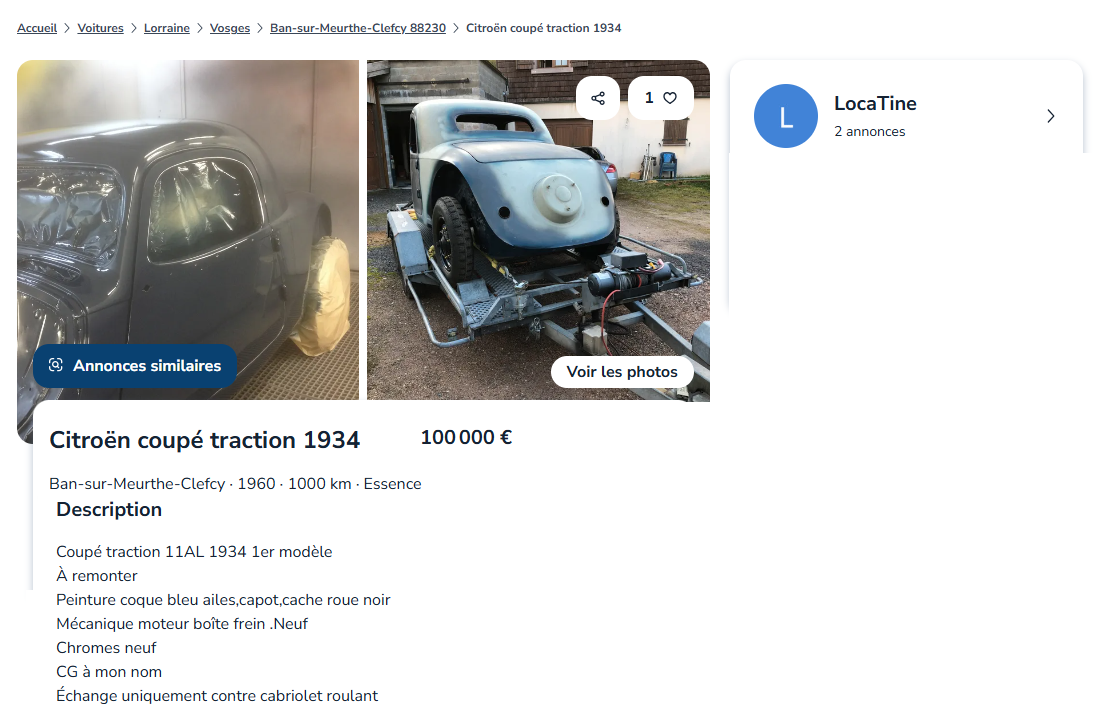The width and height of the screenshot is (1100, 712).
Task: Click the share icon on the photo
Action: [598, 98]
